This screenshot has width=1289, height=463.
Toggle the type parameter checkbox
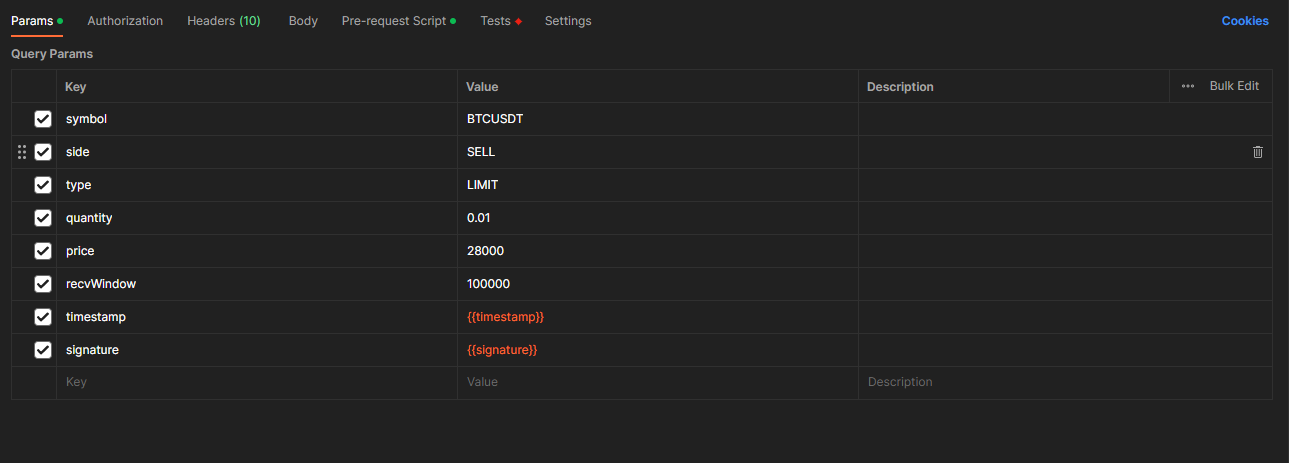43,185
